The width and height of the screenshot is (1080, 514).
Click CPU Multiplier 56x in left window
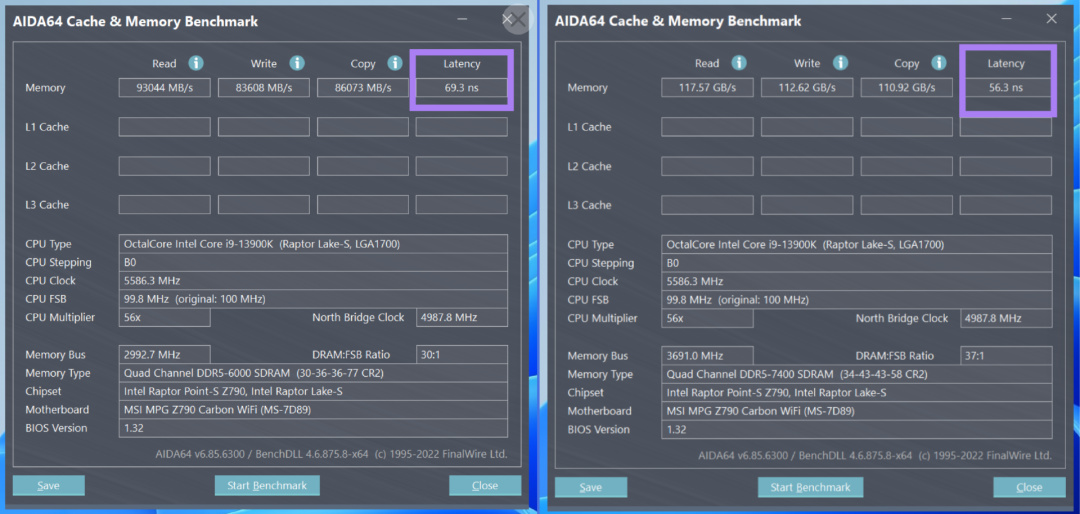pyautogui.click(x=165, y=318)
